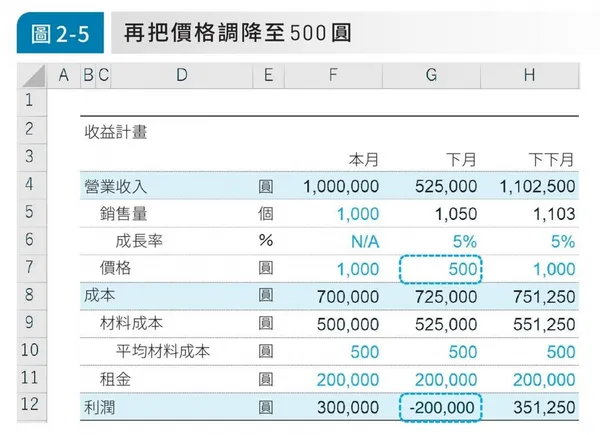
Task: Select cost cell 725,000
Action: (x=446, y=297)
